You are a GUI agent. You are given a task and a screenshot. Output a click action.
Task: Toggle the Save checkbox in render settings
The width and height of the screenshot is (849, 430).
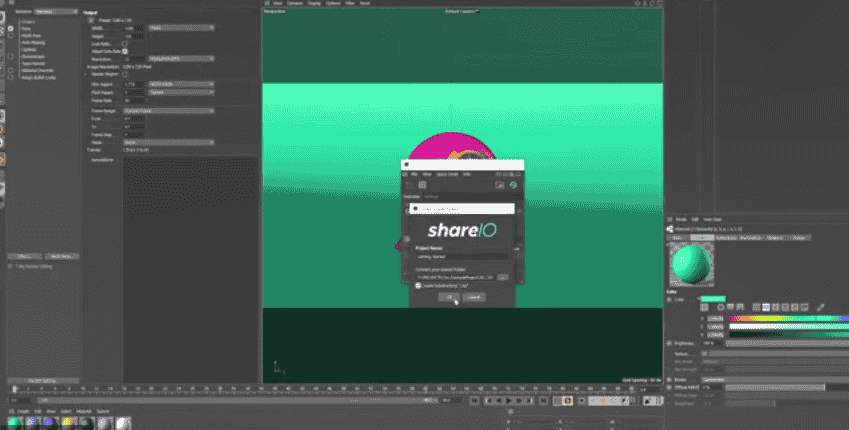click(x=11, y=29)
